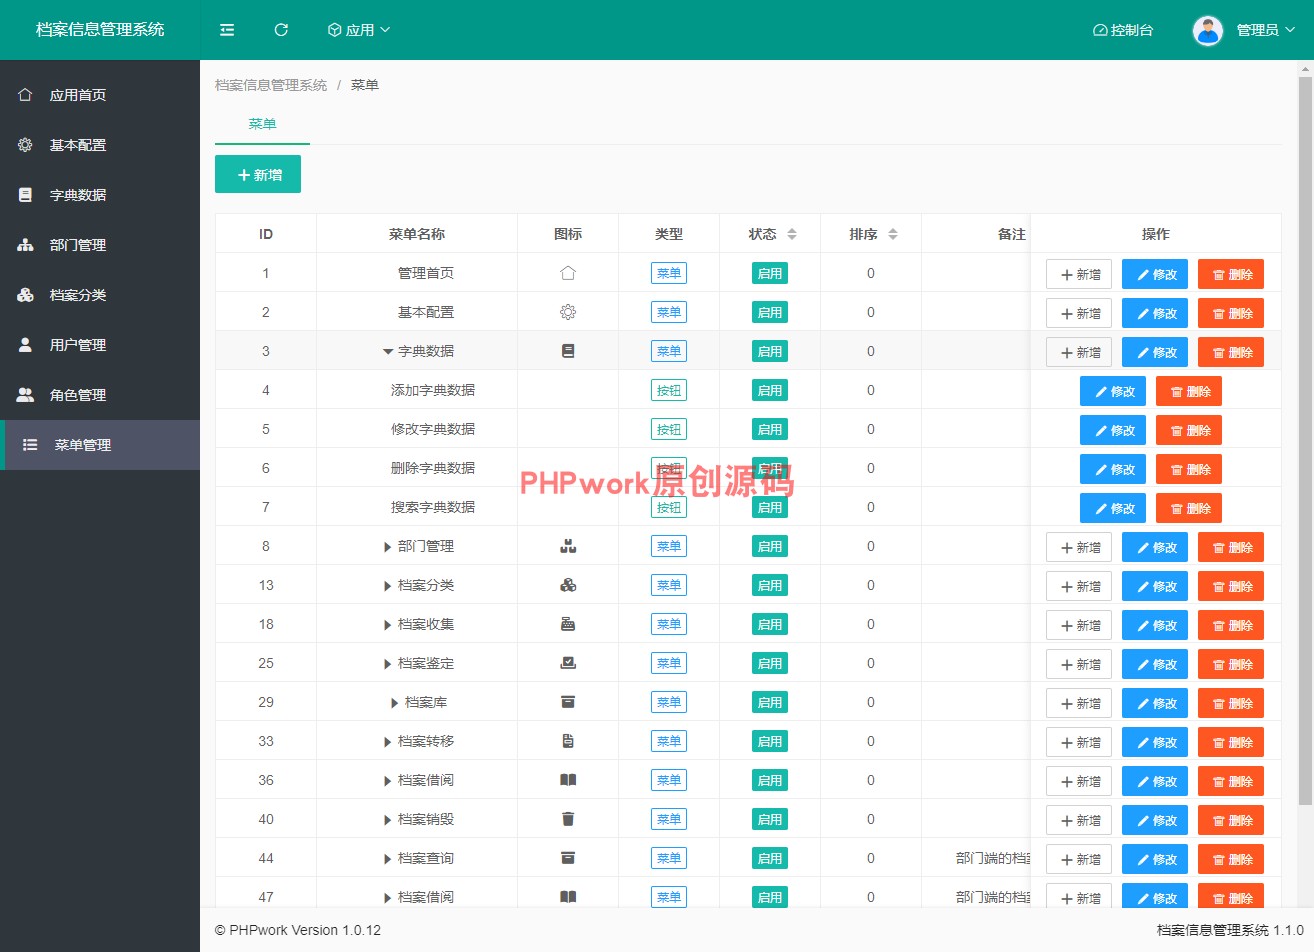Screen dimensions: 1314x952
Task: Open 应用首页 in sidebar
Action: click(x=100, y=95)
